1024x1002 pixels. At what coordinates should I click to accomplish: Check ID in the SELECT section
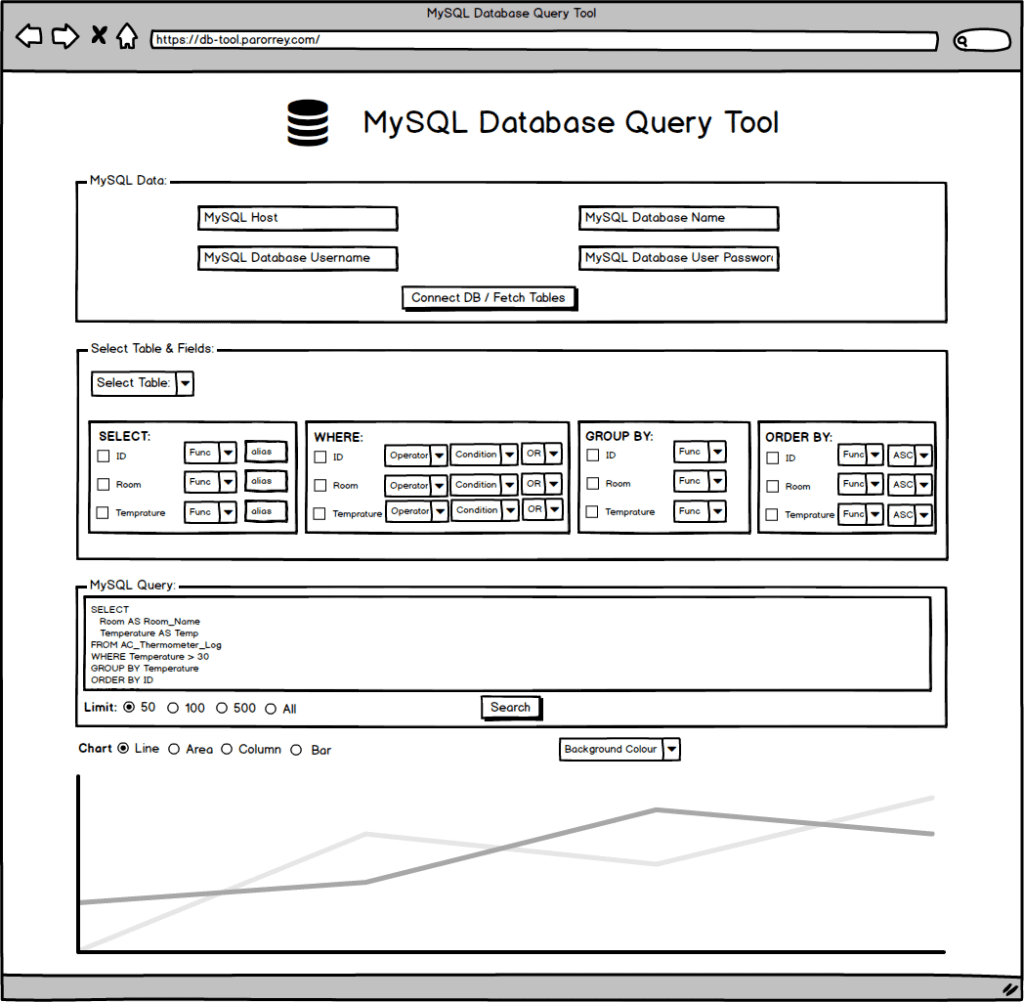(x=103, y=456)
